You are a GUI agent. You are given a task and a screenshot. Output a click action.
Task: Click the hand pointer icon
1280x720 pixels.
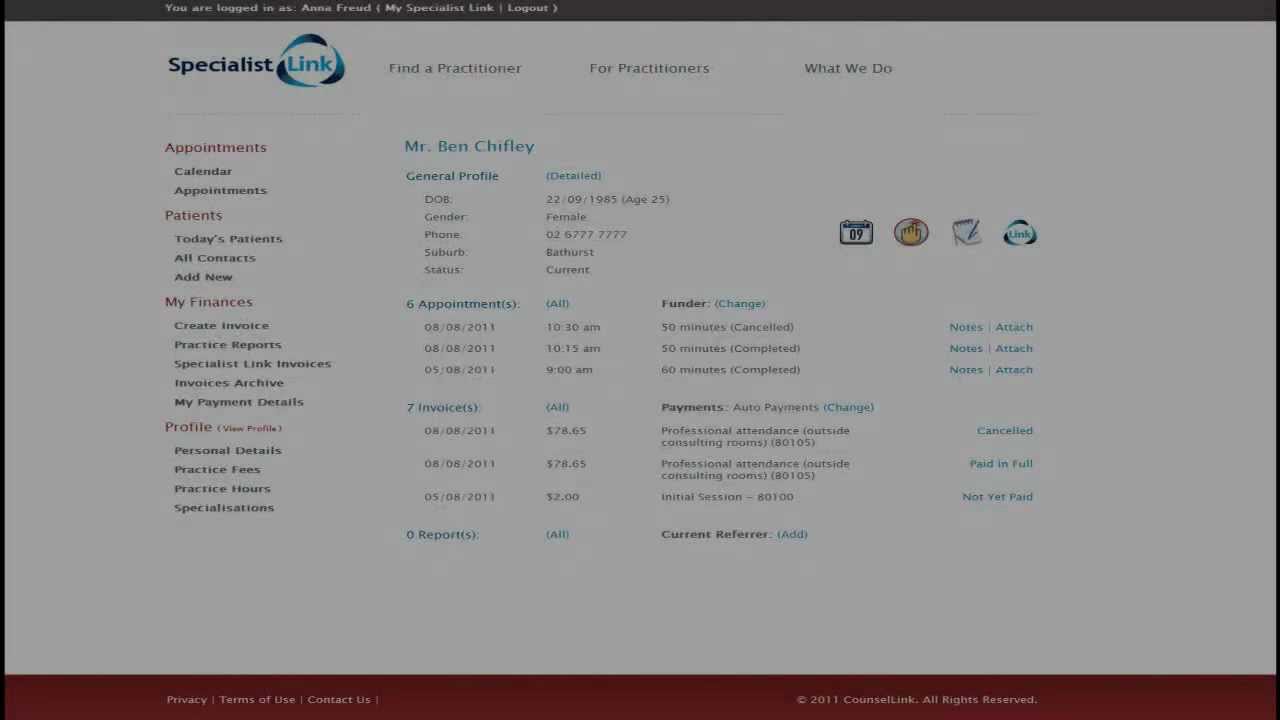(x=911, y=233)
